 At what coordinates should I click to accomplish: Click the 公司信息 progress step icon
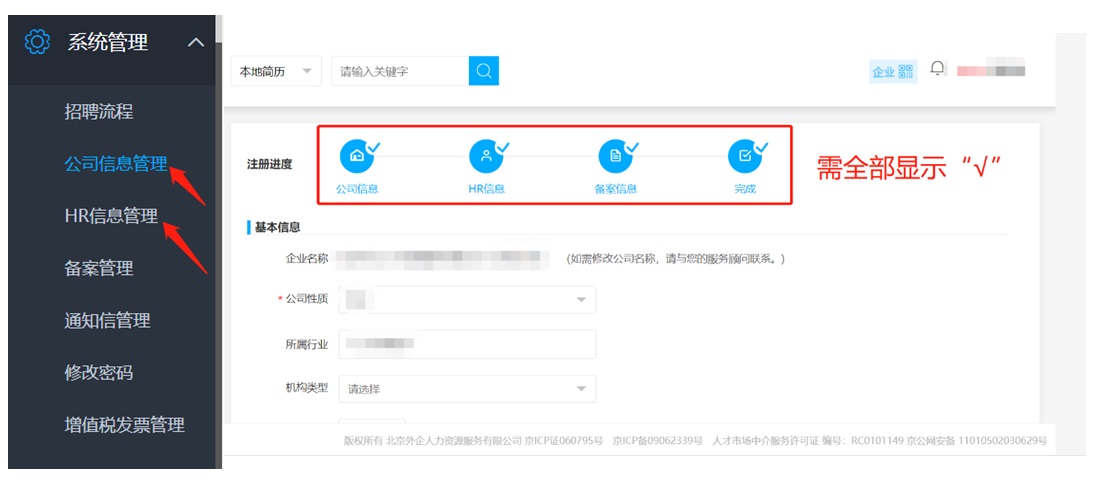pyautogui.click(x=356, y=156)
